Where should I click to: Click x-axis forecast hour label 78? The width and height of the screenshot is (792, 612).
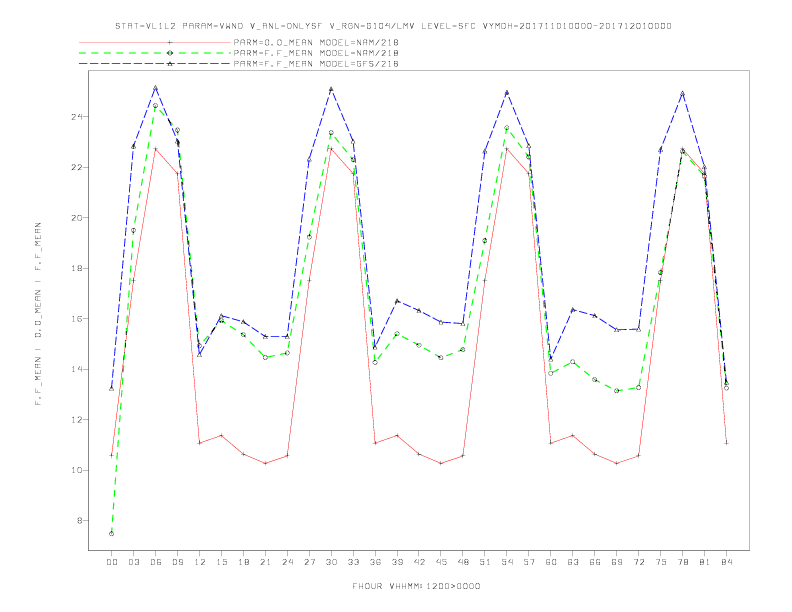(x=682, y=562)
